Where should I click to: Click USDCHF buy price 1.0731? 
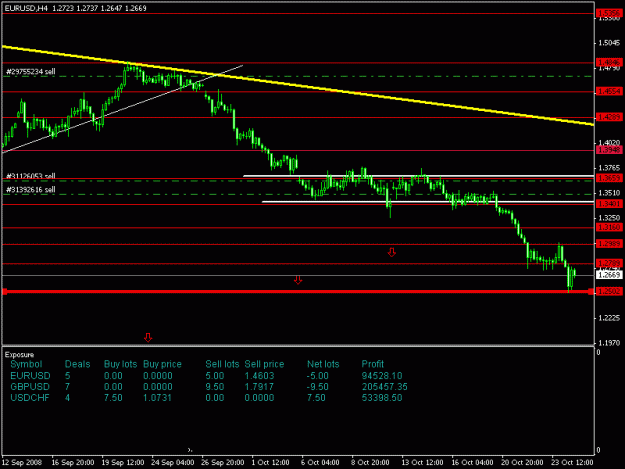157,398
